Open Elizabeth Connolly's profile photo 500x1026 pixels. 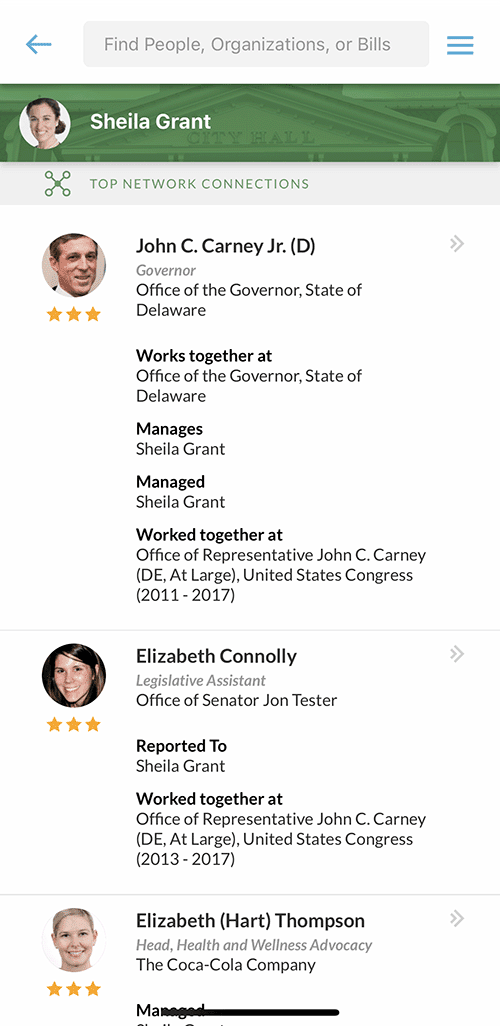74,675
